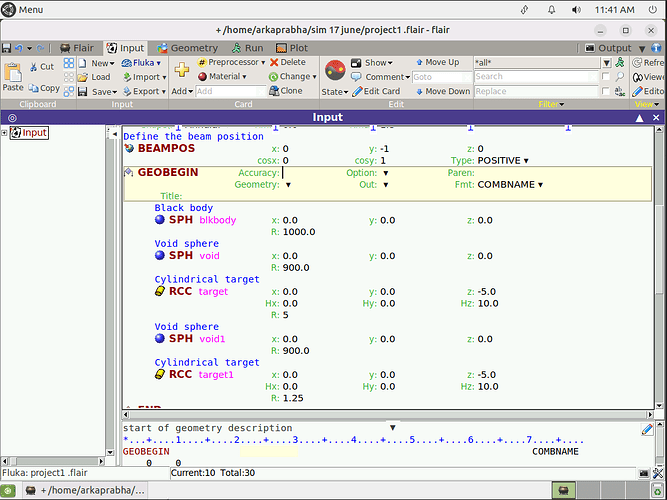Click the blue sphere icon beside blkbody
The width and height of the screenshot is (667, 500).
[x=160, y=220]
